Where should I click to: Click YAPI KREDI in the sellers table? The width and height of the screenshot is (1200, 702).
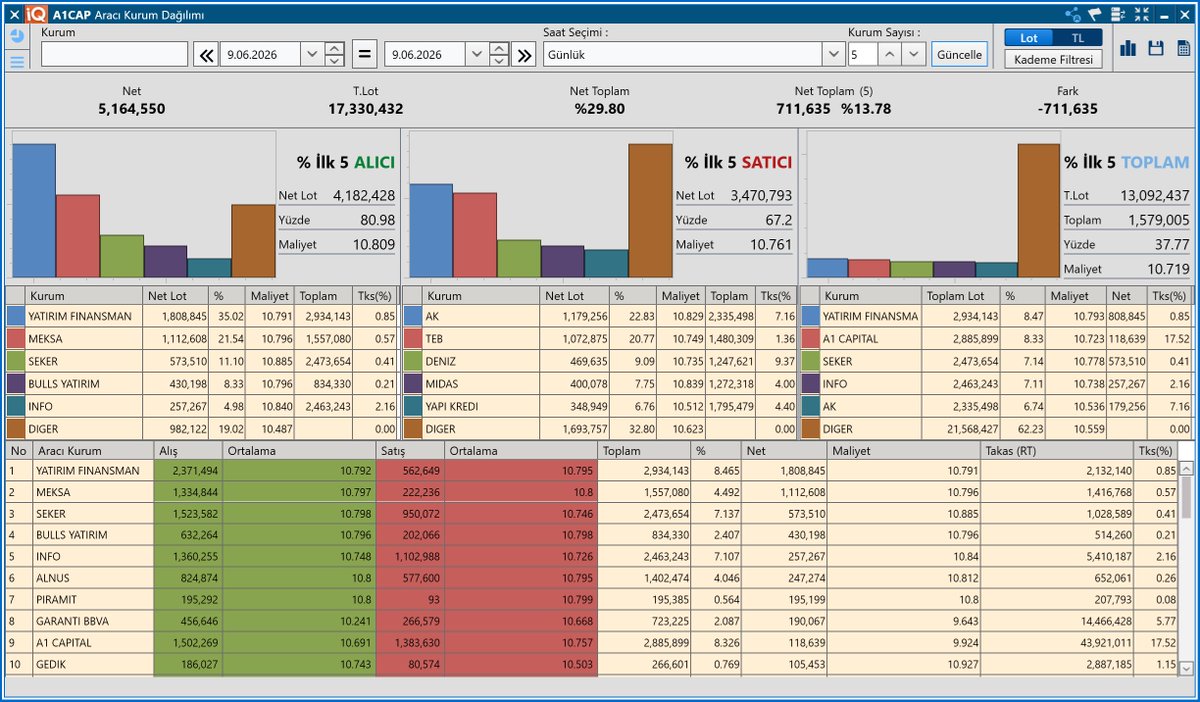(453, 406)
